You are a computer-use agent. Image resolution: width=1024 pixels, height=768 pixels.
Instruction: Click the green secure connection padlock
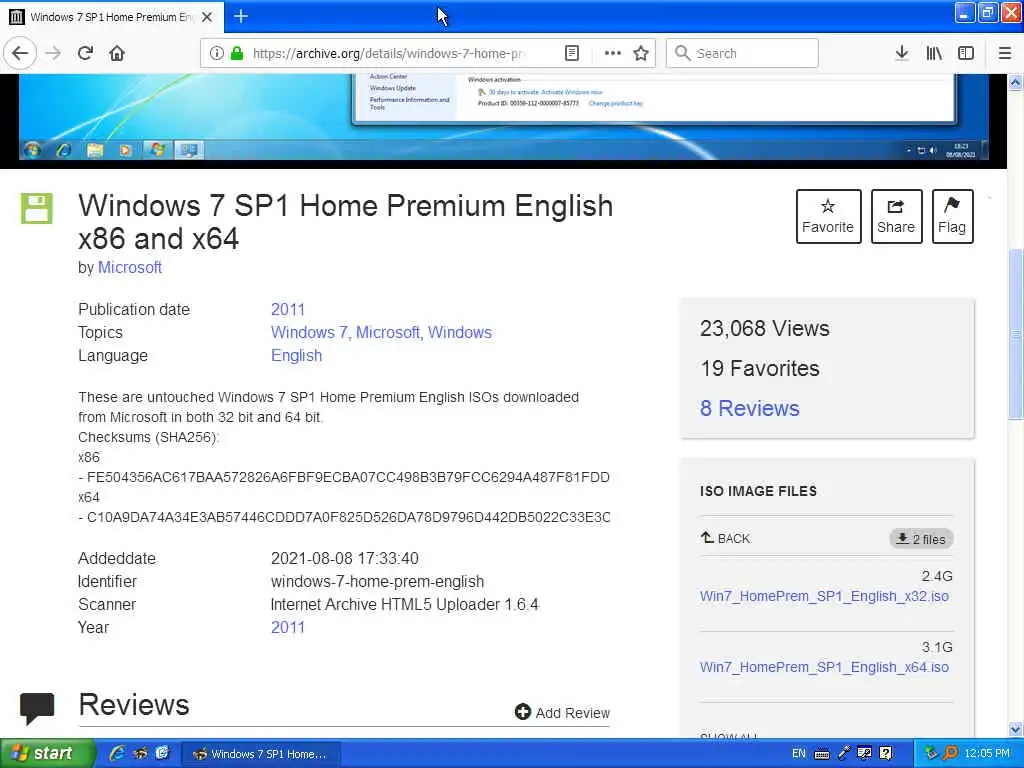236,53
